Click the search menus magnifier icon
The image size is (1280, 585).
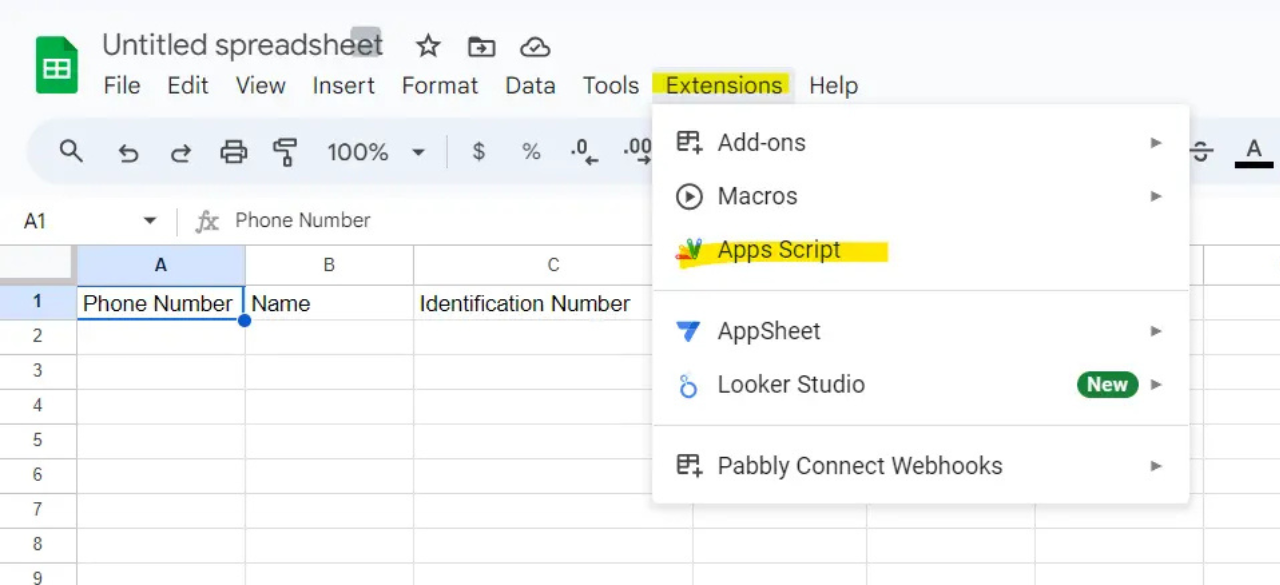click(71, 151)
